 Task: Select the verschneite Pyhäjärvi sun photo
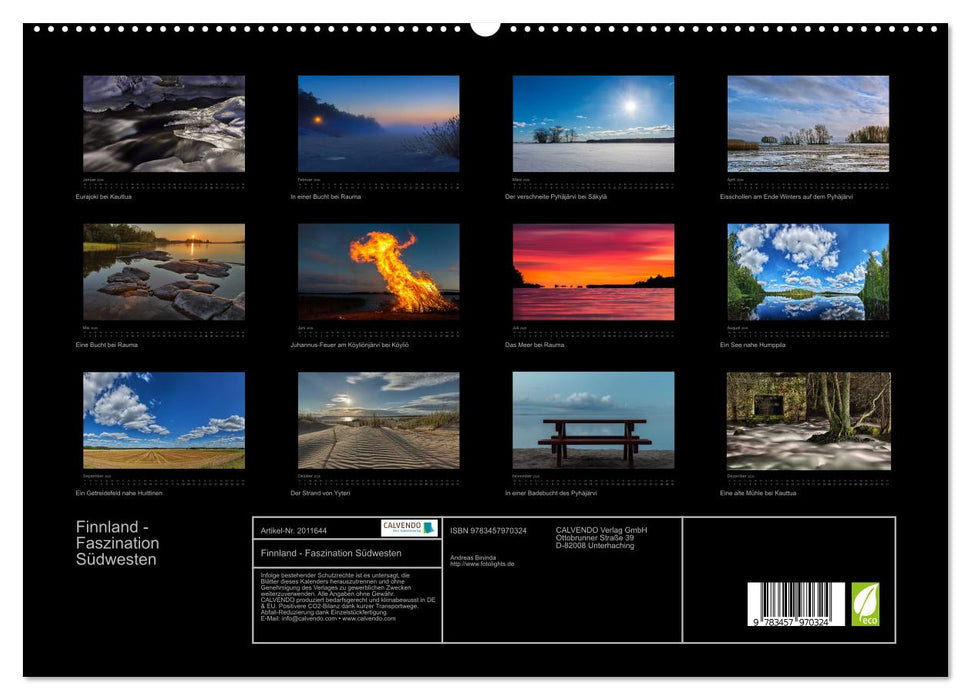(x=593, y=124)
